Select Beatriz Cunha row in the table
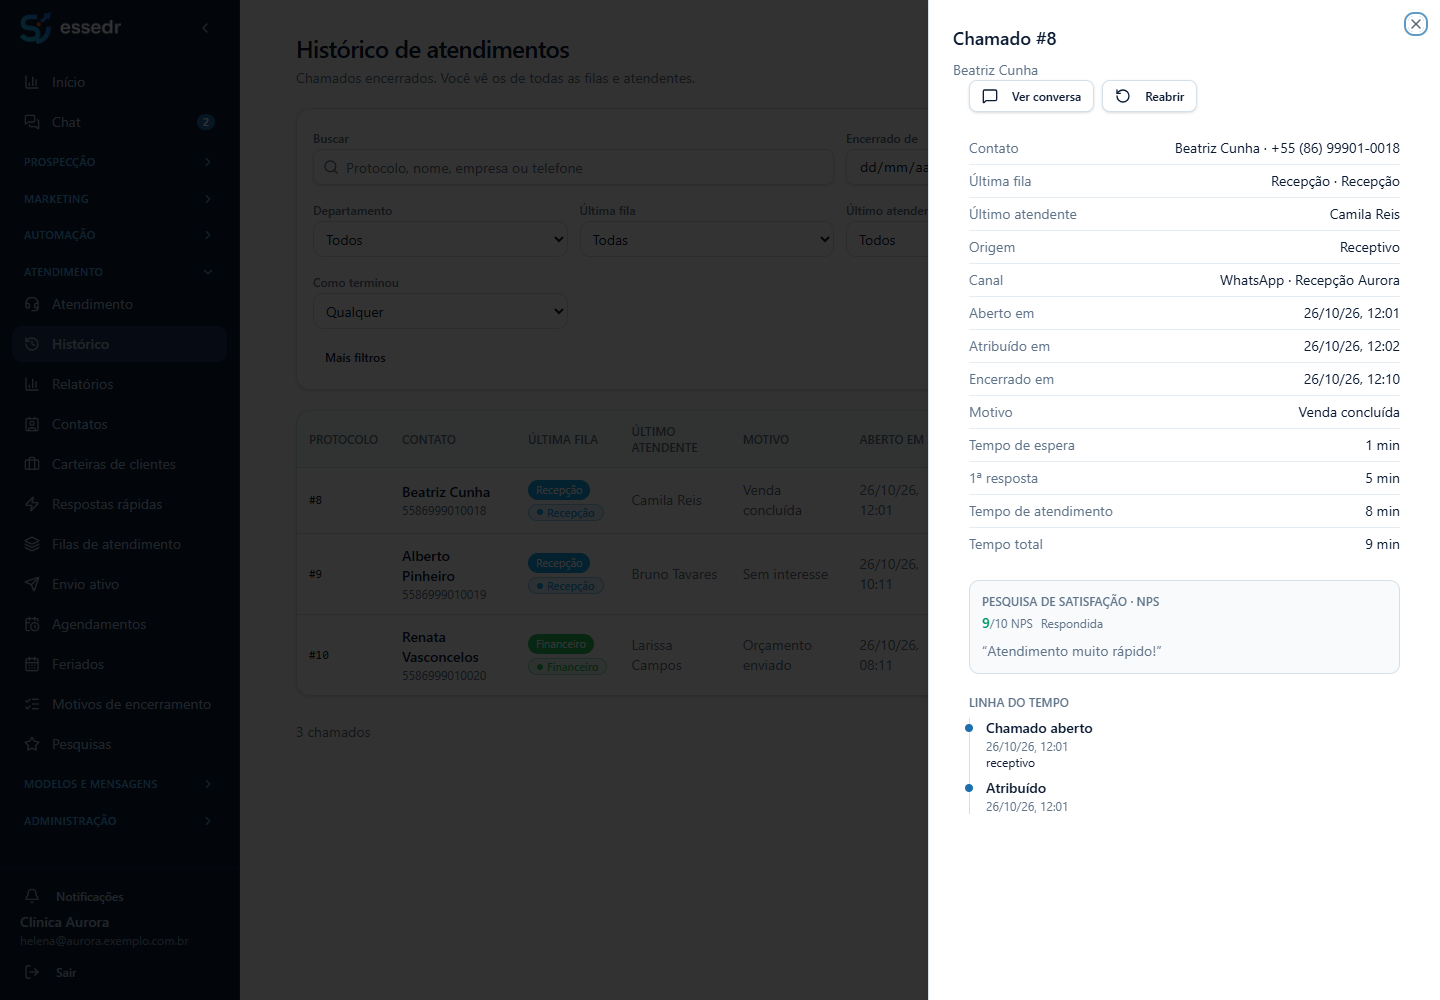Viewport: 1440px width, 1000px height. click(x=612, y=500)
